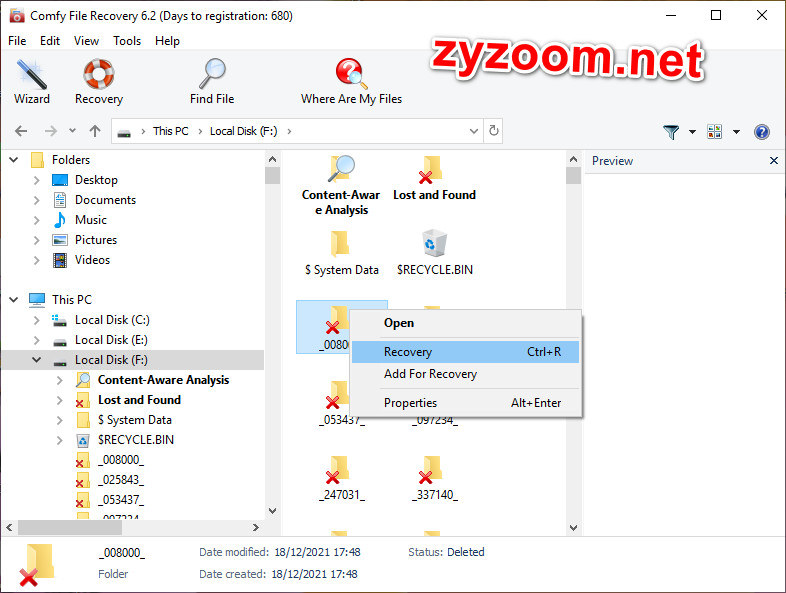The height and width of the screenshot is (593, 786).
Task: Open the Edit menu
Action: tap(50, 41)
